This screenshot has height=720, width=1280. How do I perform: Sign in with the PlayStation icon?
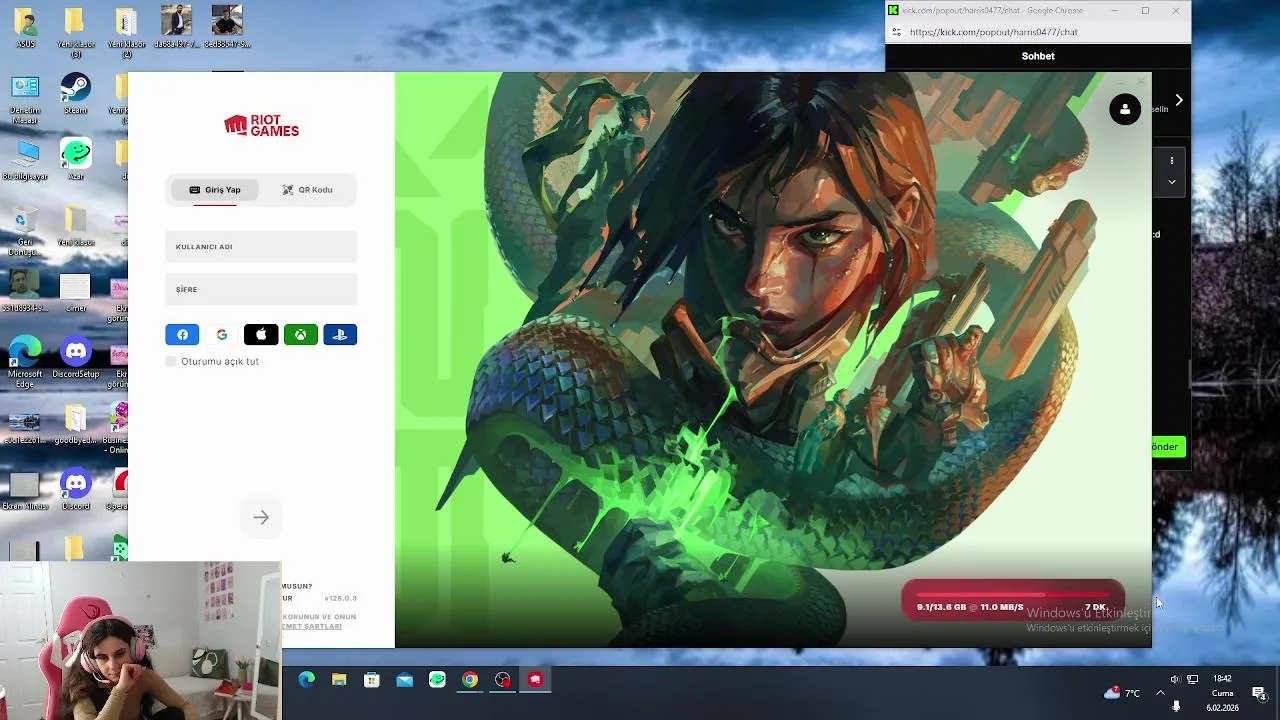340,335
